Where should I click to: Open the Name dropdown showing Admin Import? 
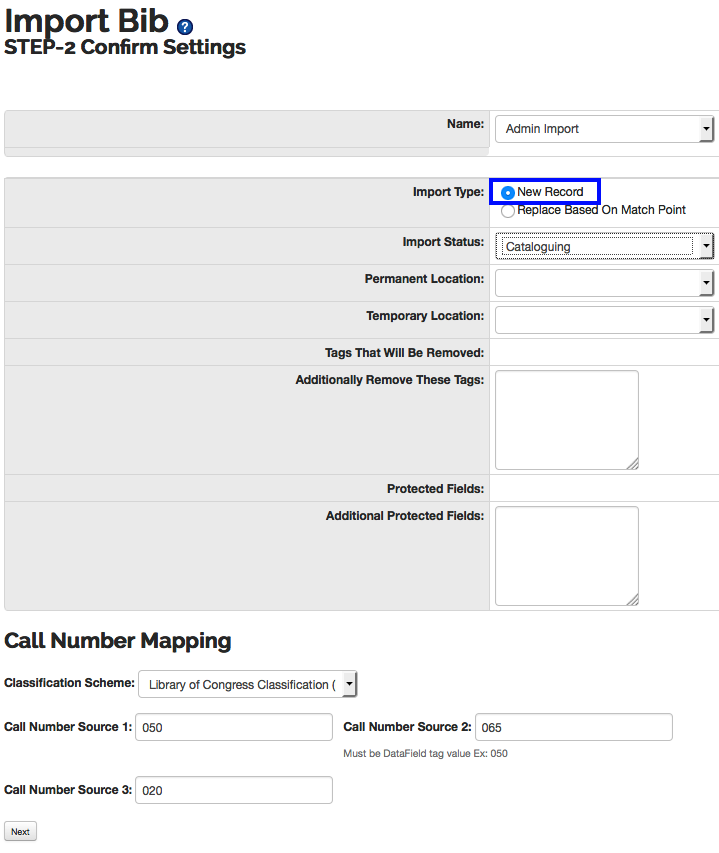coord(604,129)
